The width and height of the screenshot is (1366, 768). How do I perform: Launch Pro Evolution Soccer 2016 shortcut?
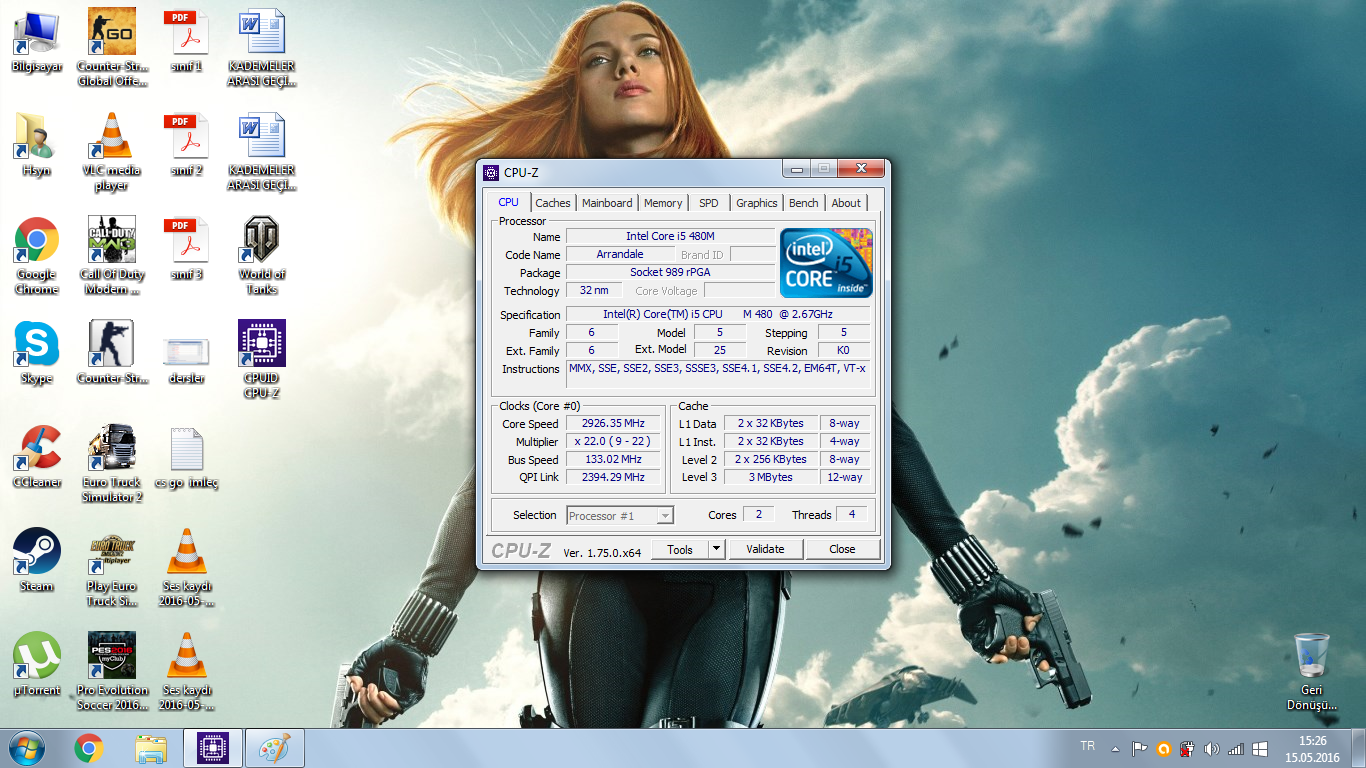pyautogui.click(x=112, y=672)
